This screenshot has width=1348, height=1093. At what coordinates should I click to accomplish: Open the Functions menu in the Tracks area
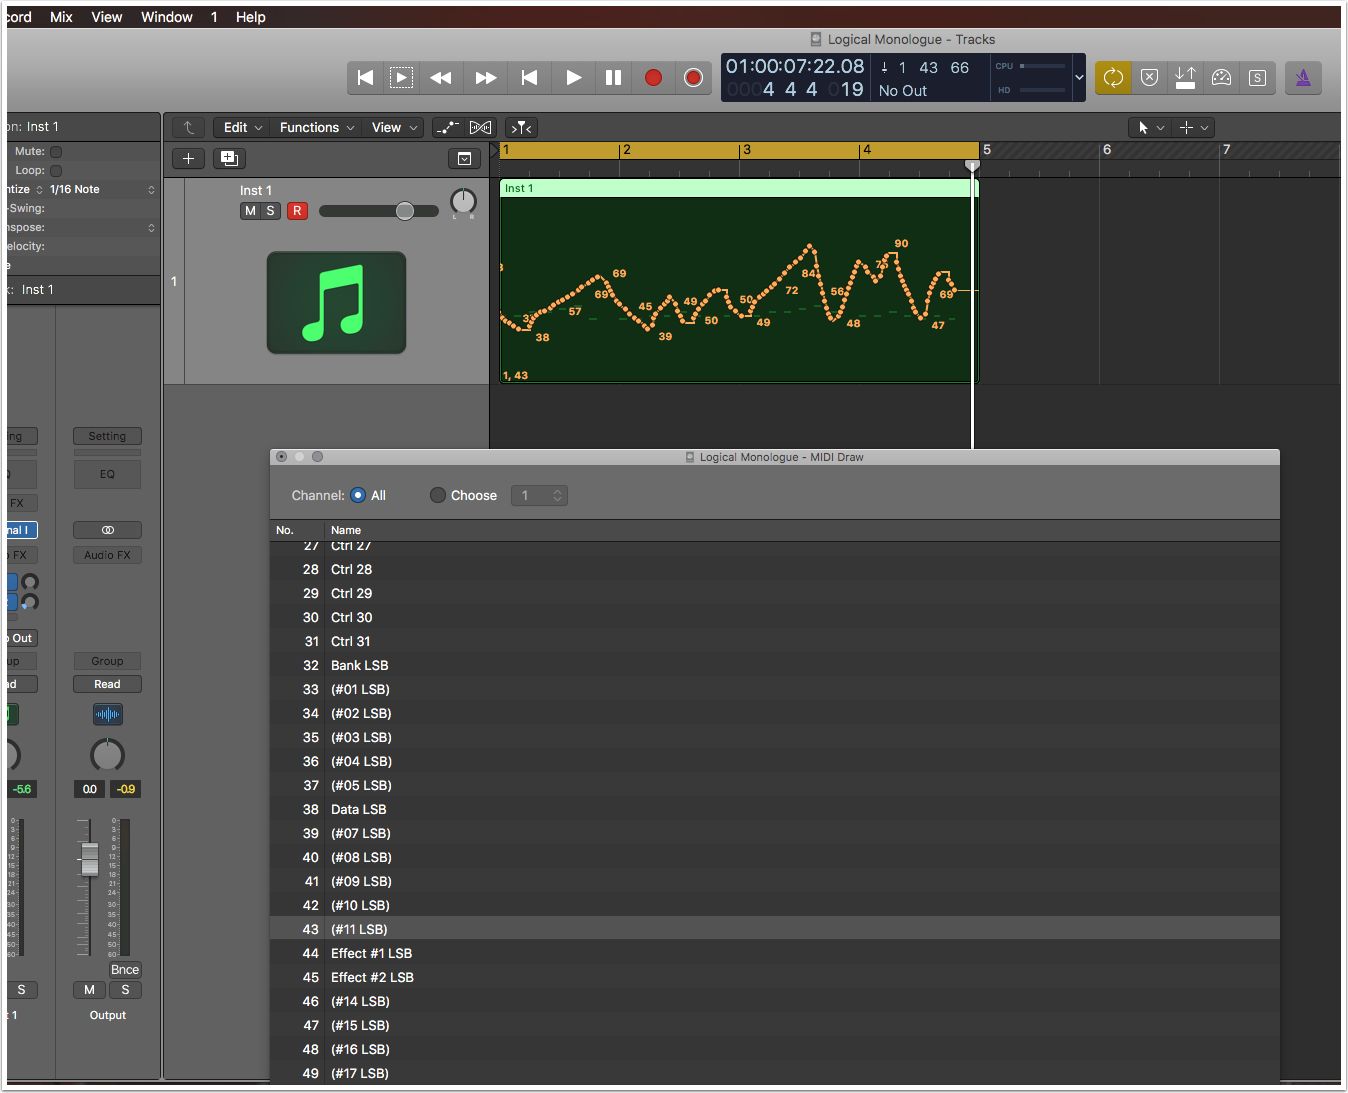317,128
